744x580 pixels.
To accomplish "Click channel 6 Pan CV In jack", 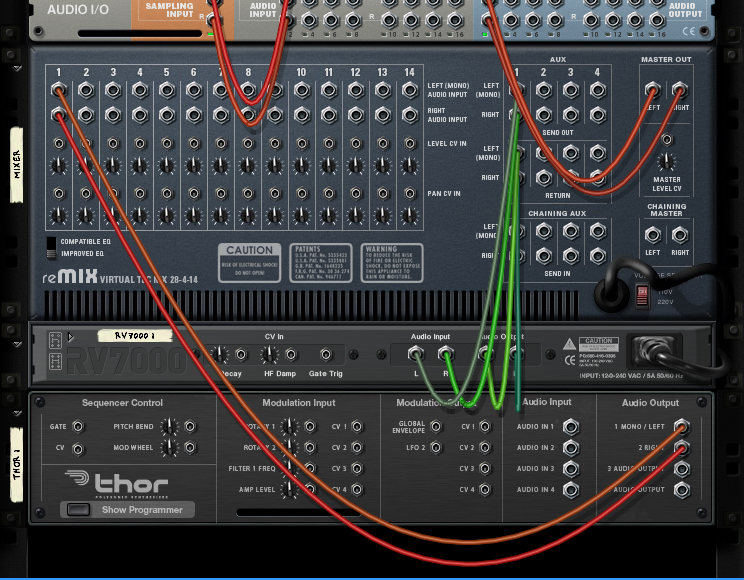I will click(x=194, y=194).
